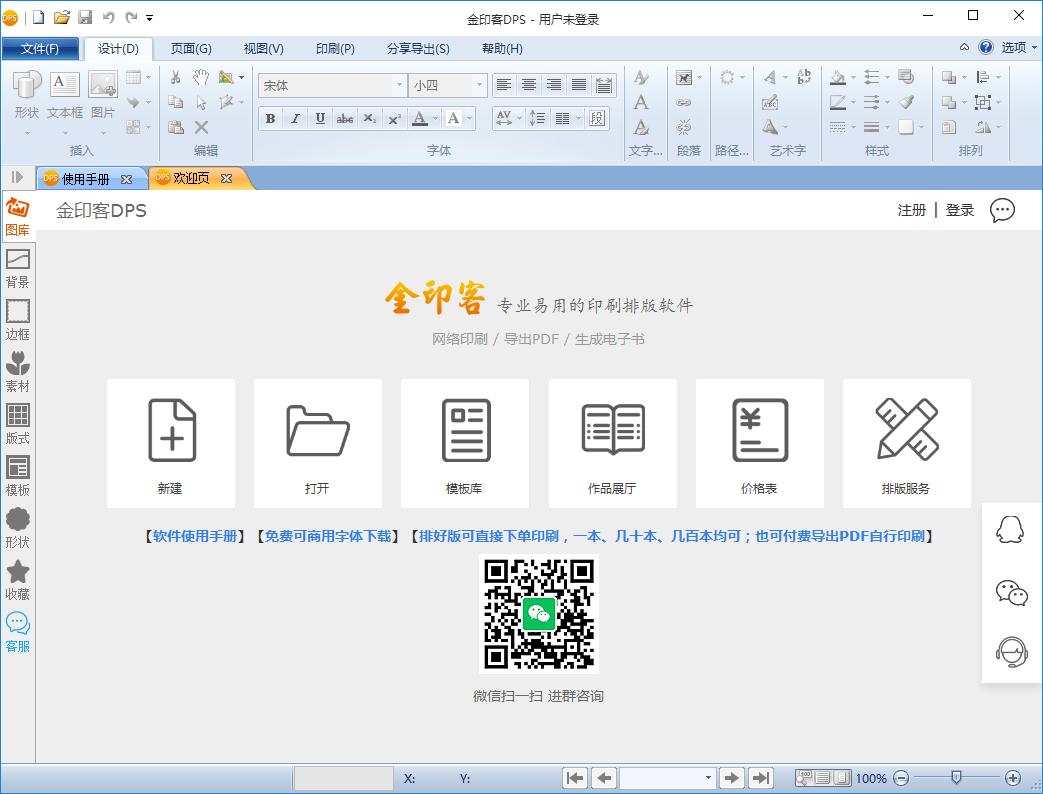The image size is (1043, 794).
Task: Open the 模板 template panel in sidebar
Action: point(17,476)
